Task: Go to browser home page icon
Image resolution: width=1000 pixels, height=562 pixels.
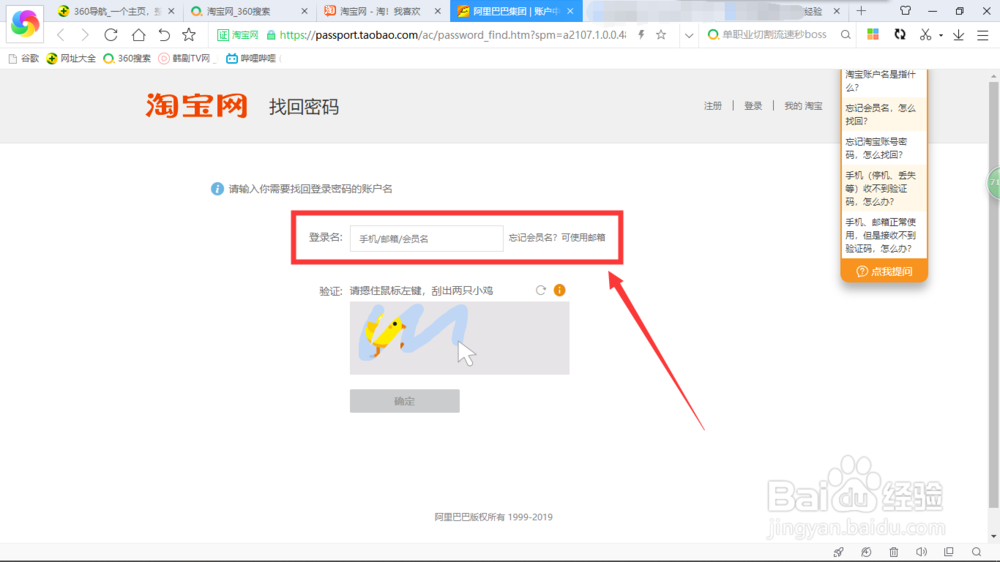Action: tap(138, 35)
